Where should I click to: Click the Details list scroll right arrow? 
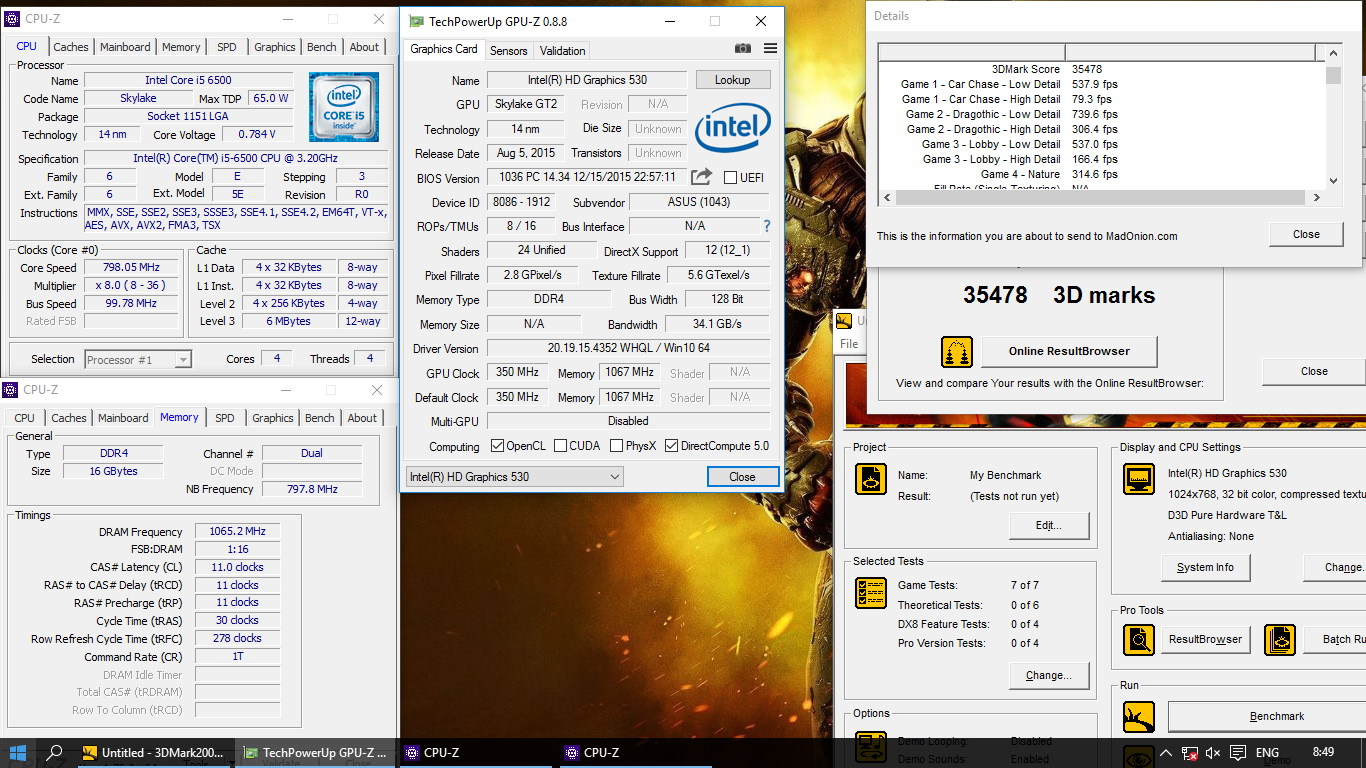tap(1316, 198)
